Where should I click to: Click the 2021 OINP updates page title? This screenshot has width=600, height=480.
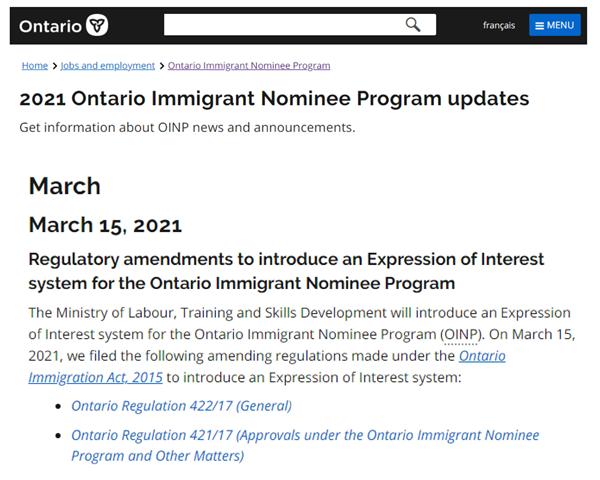tap(274, 99)
